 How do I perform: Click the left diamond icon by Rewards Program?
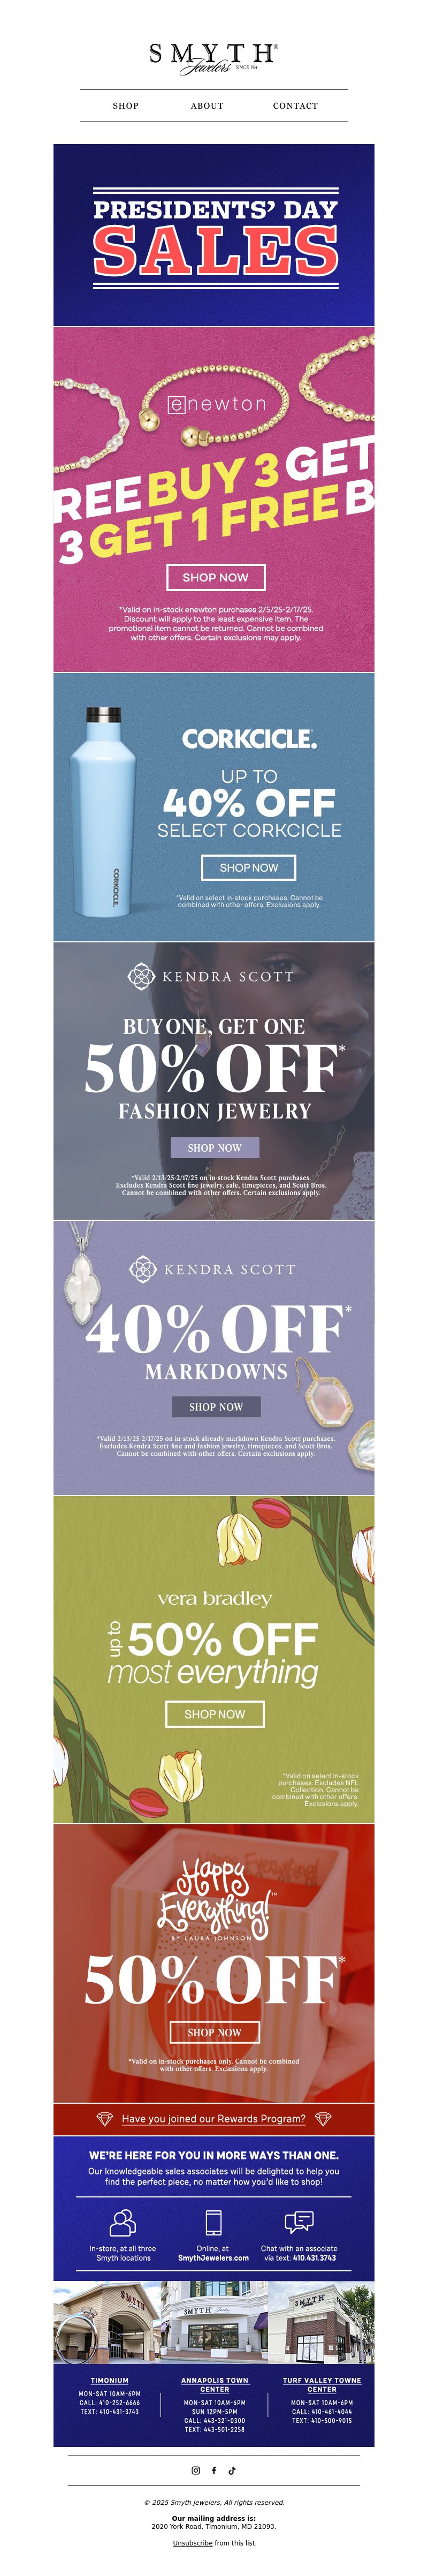point(104,2118)
